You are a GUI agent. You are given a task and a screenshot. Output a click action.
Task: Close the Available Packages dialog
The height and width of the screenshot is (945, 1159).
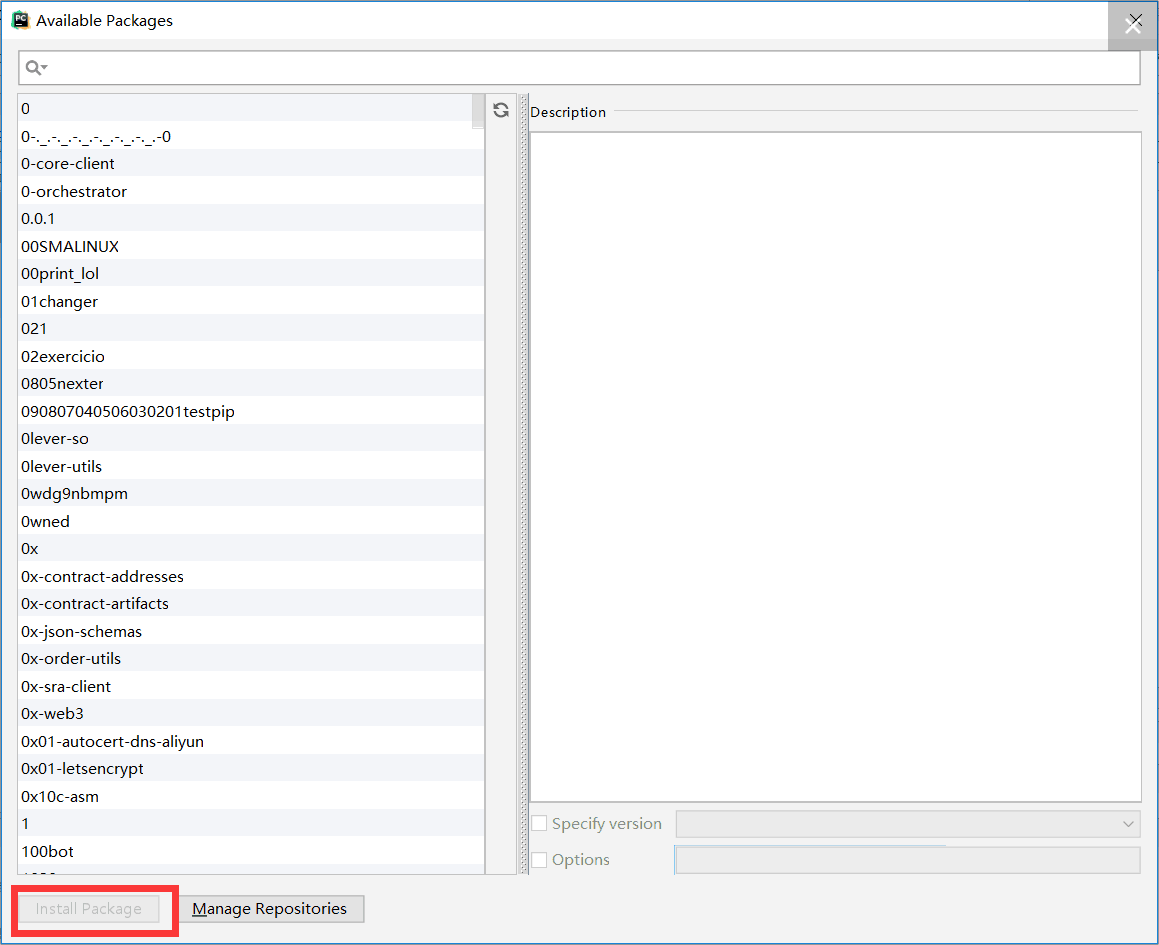pos(1133,24)
